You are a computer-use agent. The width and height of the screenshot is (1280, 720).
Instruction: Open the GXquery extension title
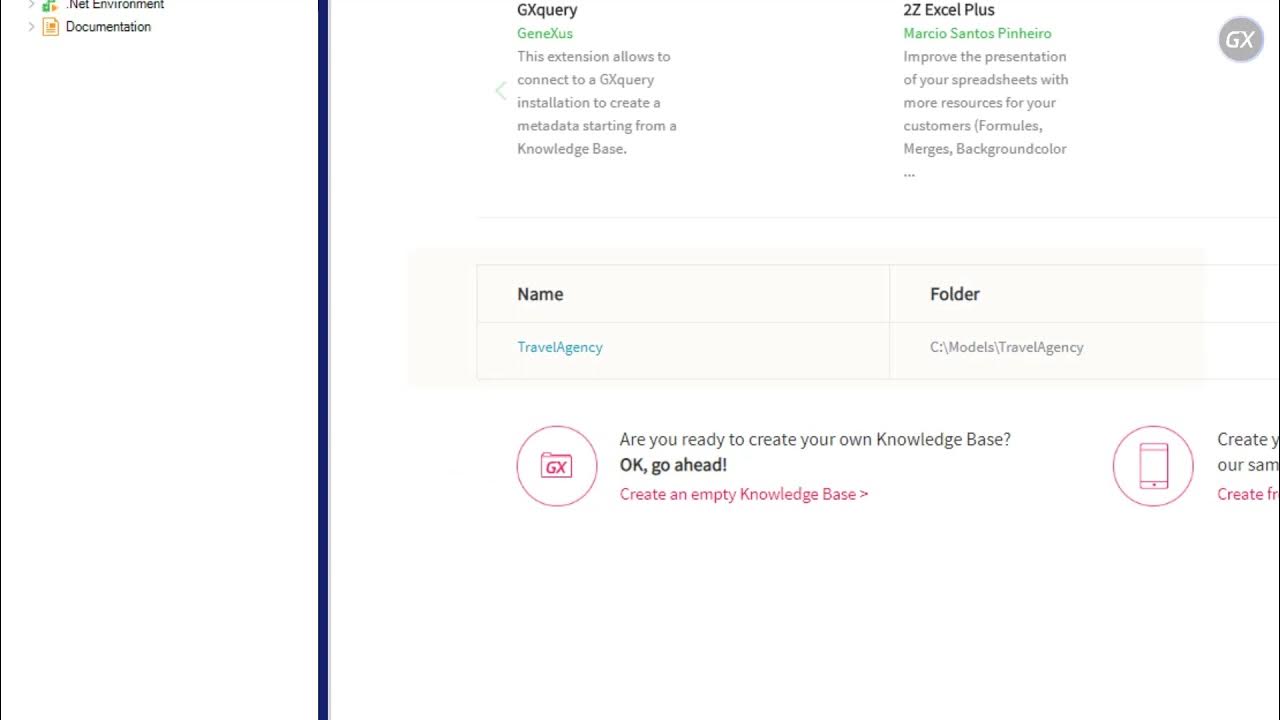click(547, 10)
